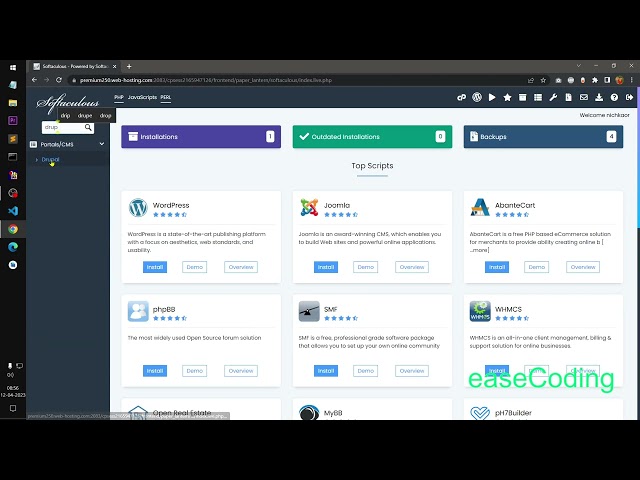Open the wrench settings icon
Image resolution: width=640 pixels, height=480 pixels.
click(x=553, y=98)
